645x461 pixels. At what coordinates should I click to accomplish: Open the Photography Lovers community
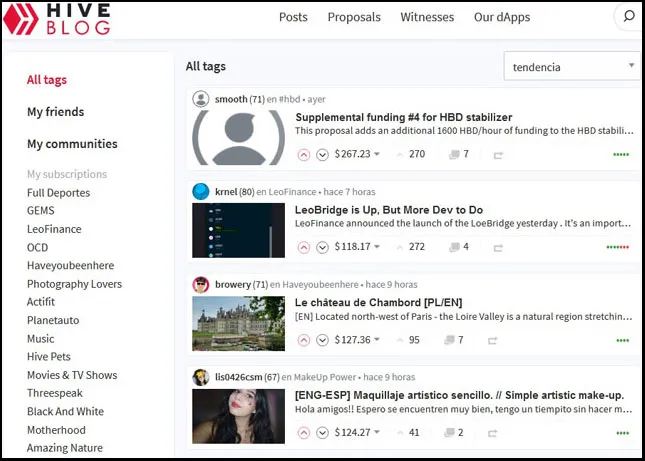(x=74, y=284)
